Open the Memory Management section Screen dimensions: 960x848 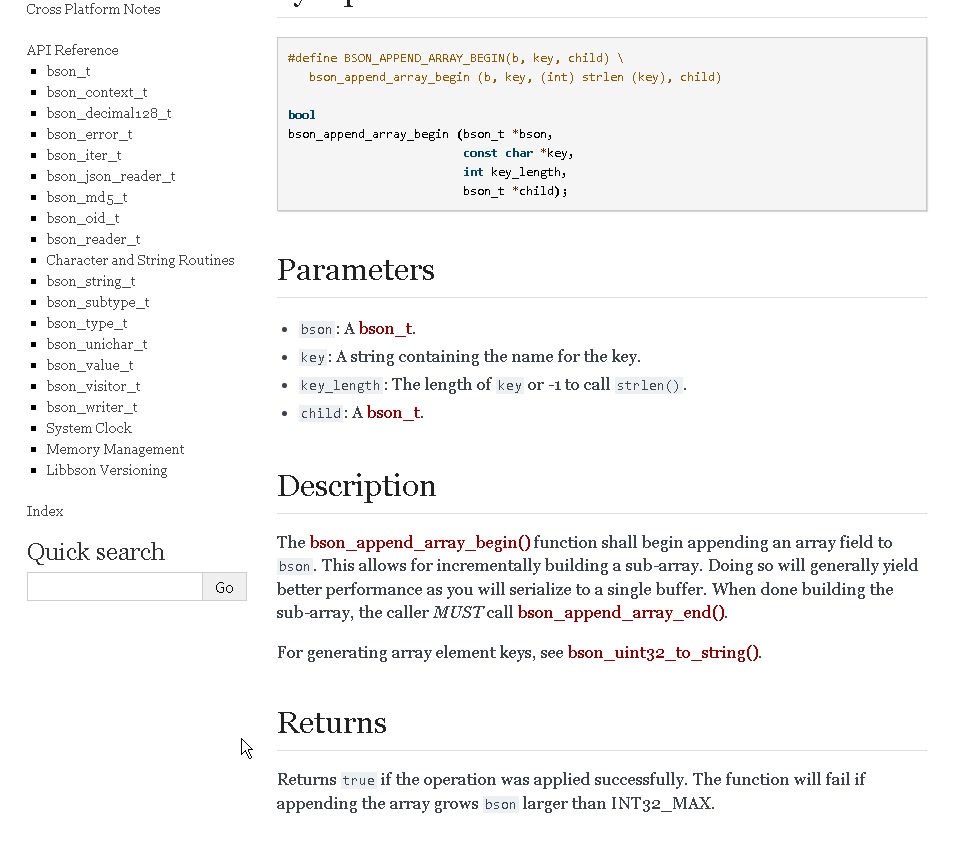click(x=115, y=449)
